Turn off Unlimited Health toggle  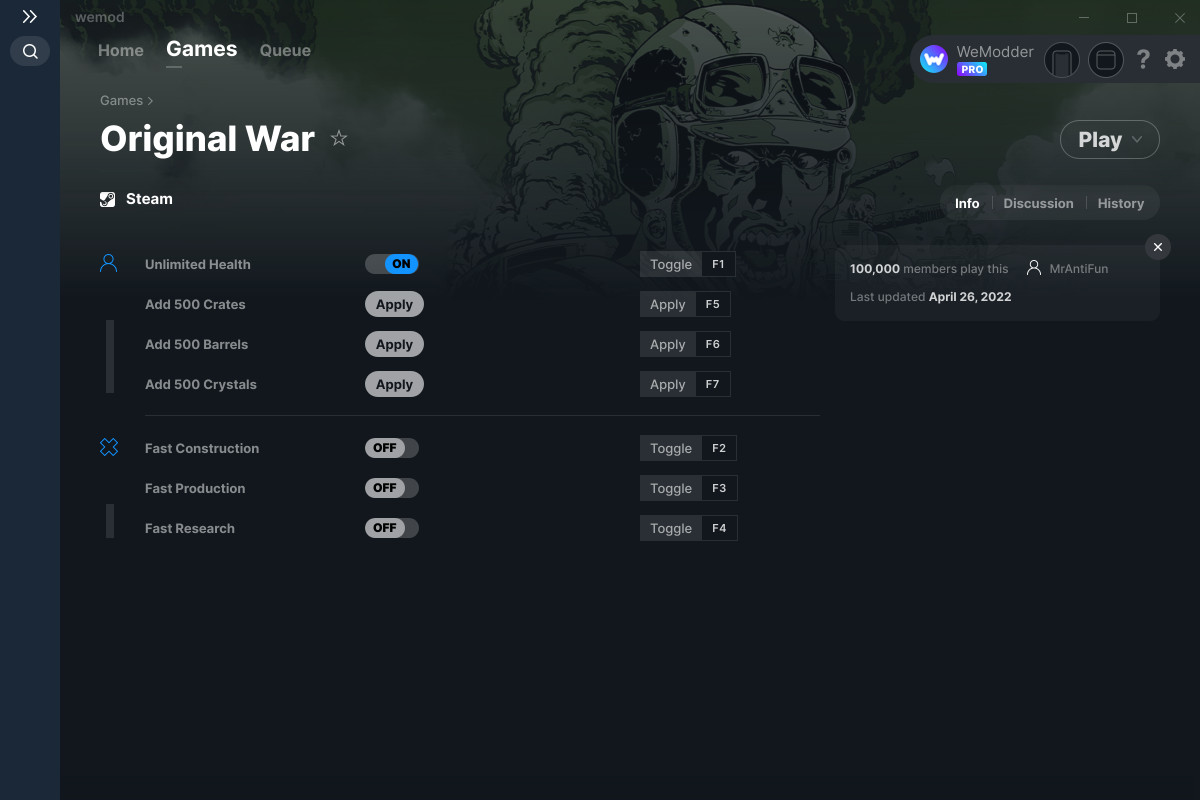click(392, 264)
